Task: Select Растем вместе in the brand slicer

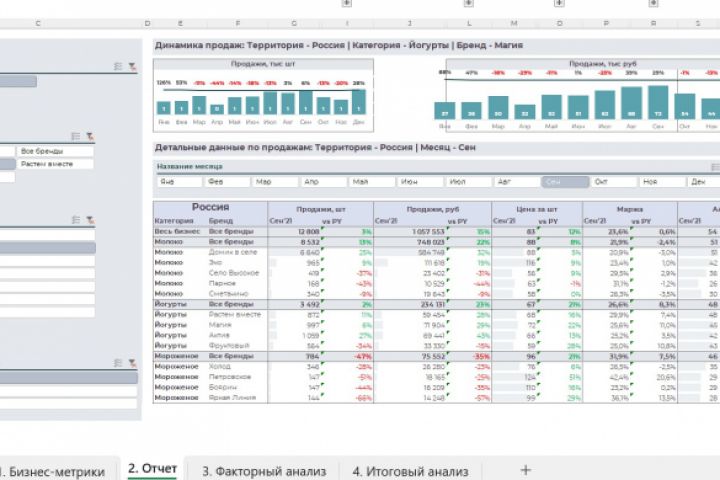Action: 55,164
